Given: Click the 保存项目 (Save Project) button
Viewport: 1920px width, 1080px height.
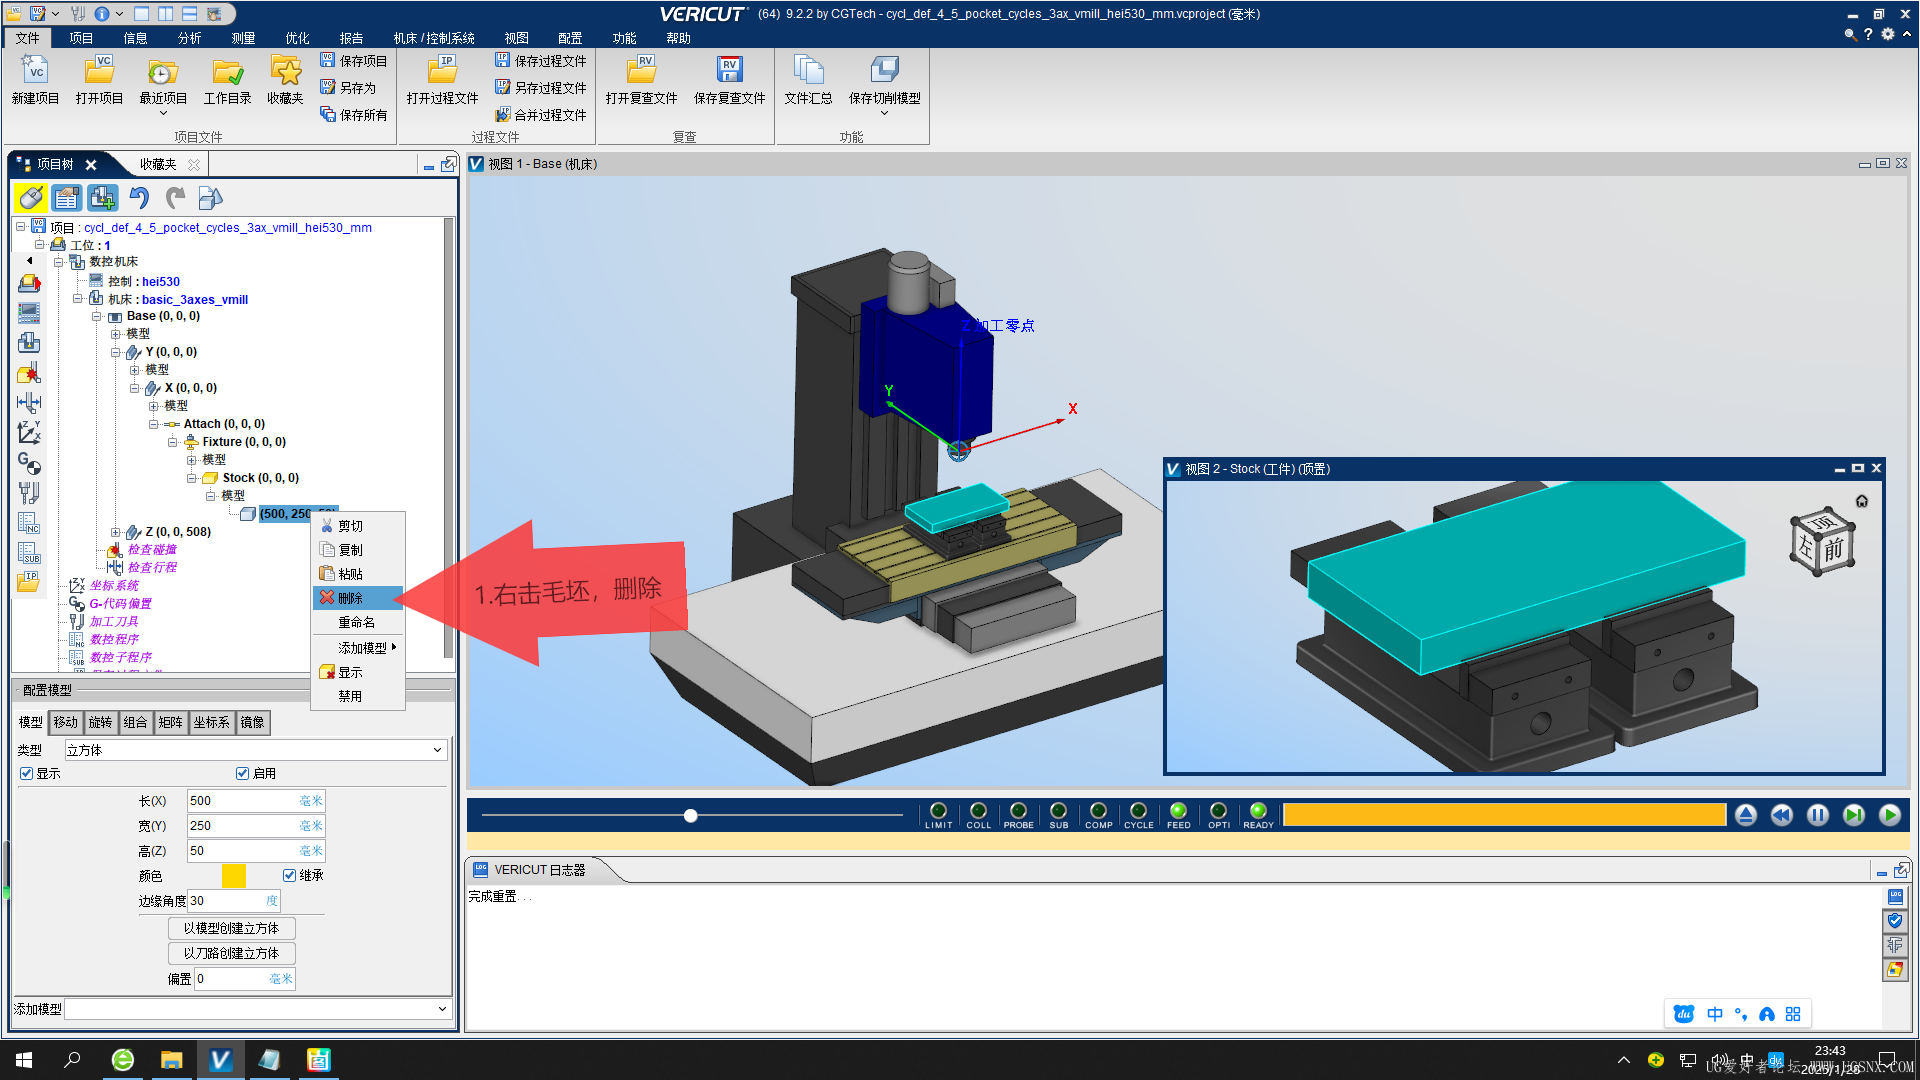Looking at the screenshot, I should click(354, 61).
